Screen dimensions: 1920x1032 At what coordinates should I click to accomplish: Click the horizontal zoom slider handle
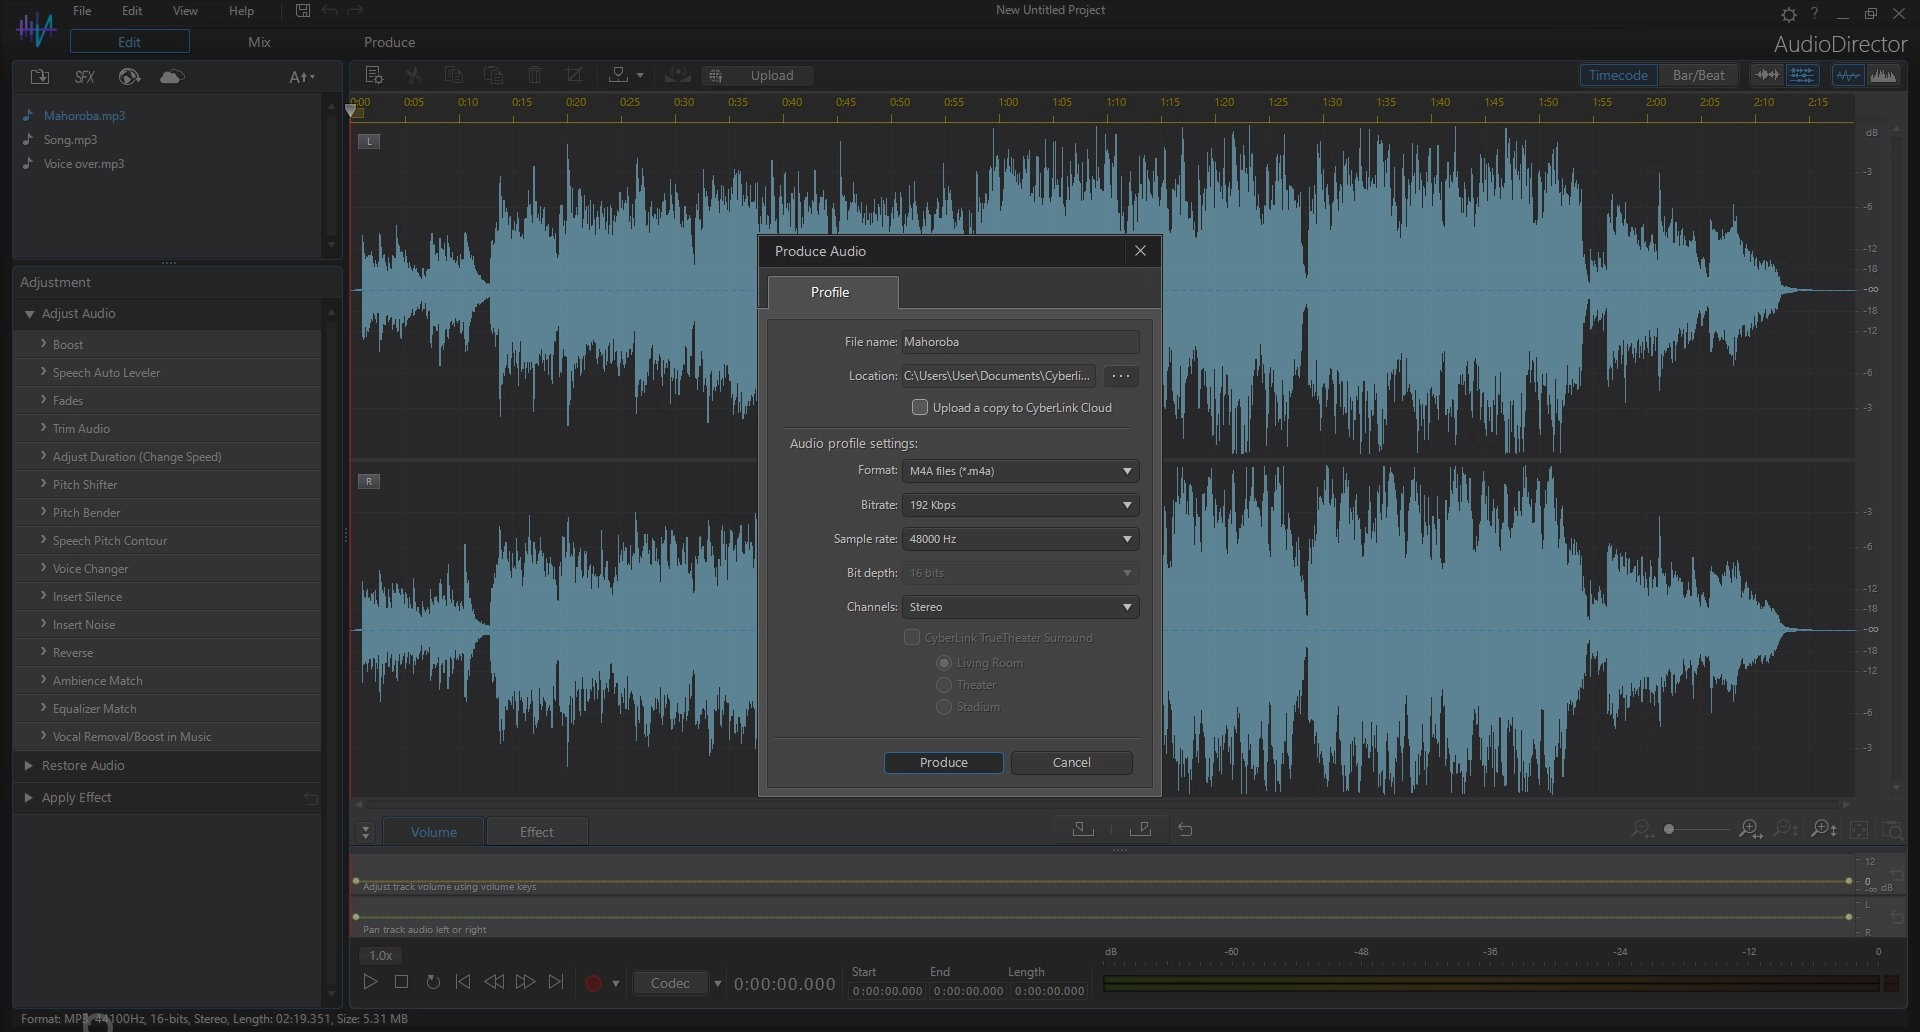coord(1669,829)
